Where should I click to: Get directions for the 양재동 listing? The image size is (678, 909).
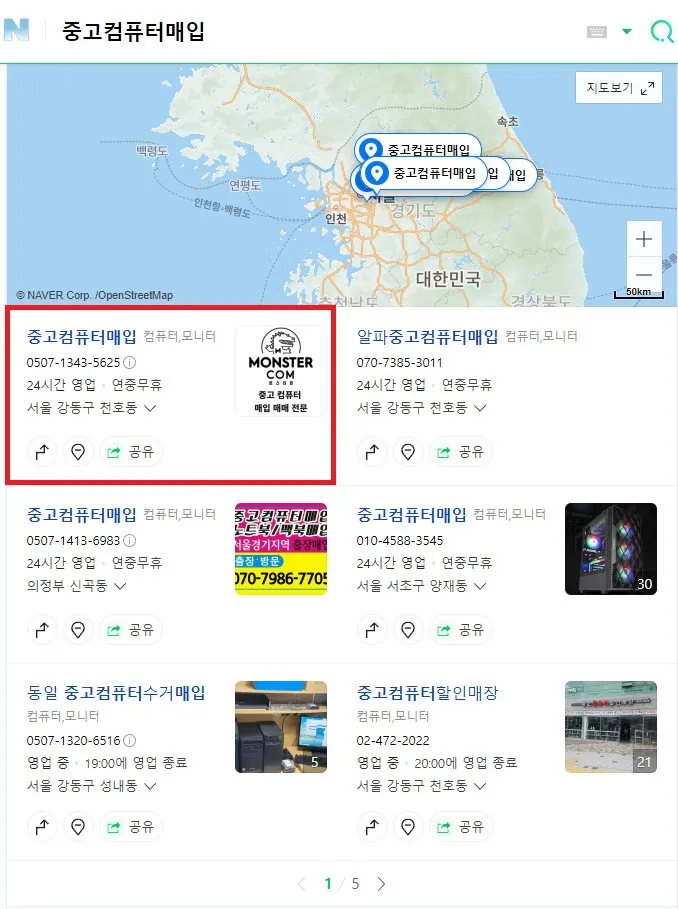372,629
